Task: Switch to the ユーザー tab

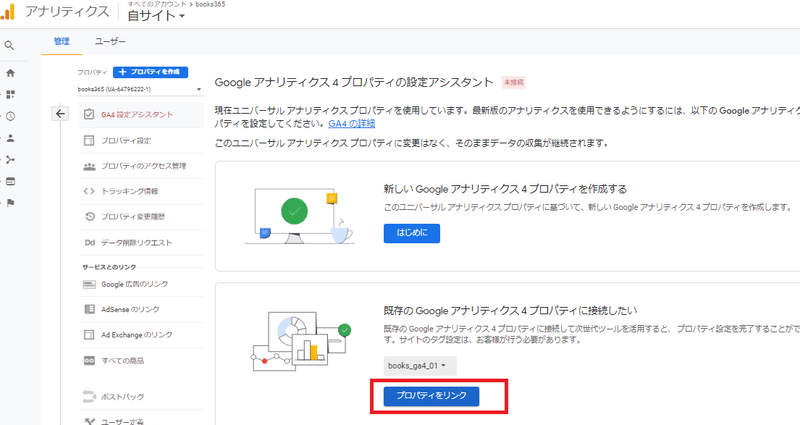Action: pos(110,41)
